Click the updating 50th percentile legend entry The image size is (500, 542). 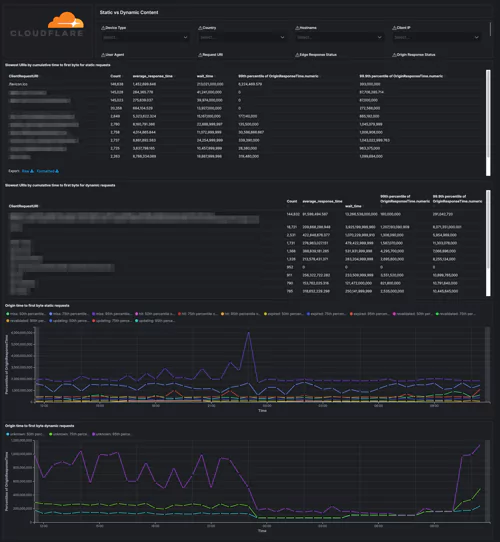coord(69,321)
